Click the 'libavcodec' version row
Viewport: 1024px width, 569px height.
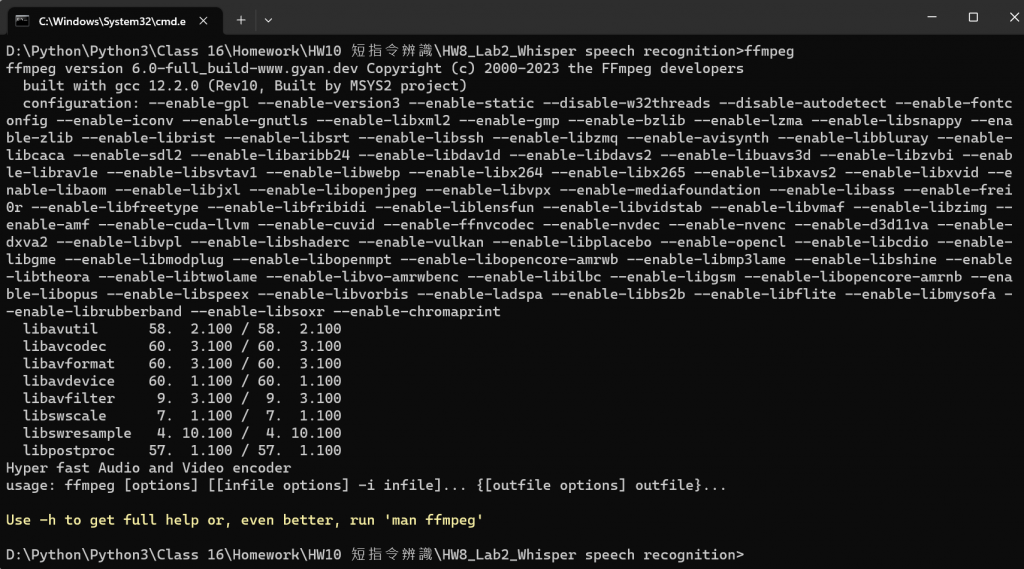pyautogui.click(x=182, y=346)
